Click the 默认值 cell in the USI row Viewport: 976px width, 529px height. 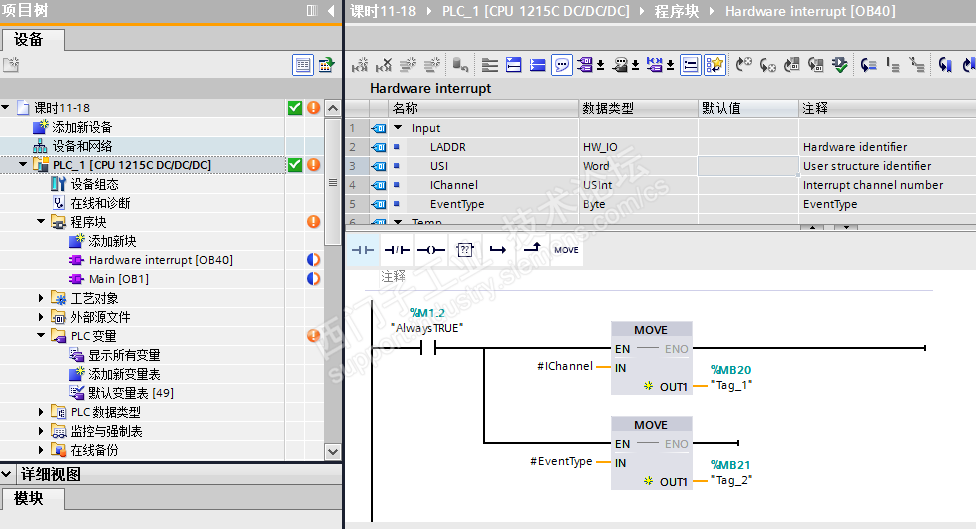pos(748,166)
